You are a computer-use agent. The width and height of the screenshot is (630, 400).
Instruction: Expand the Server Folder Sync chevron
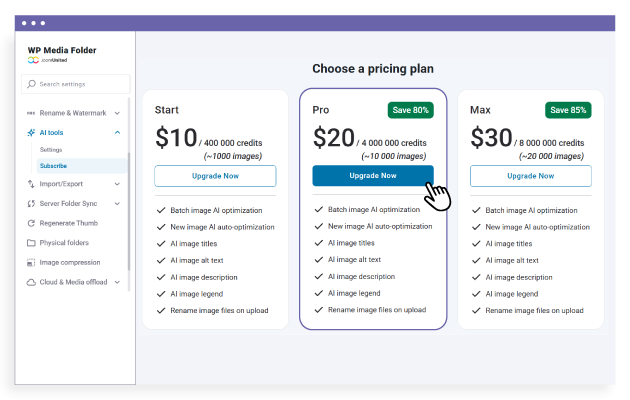pos(117,203)
